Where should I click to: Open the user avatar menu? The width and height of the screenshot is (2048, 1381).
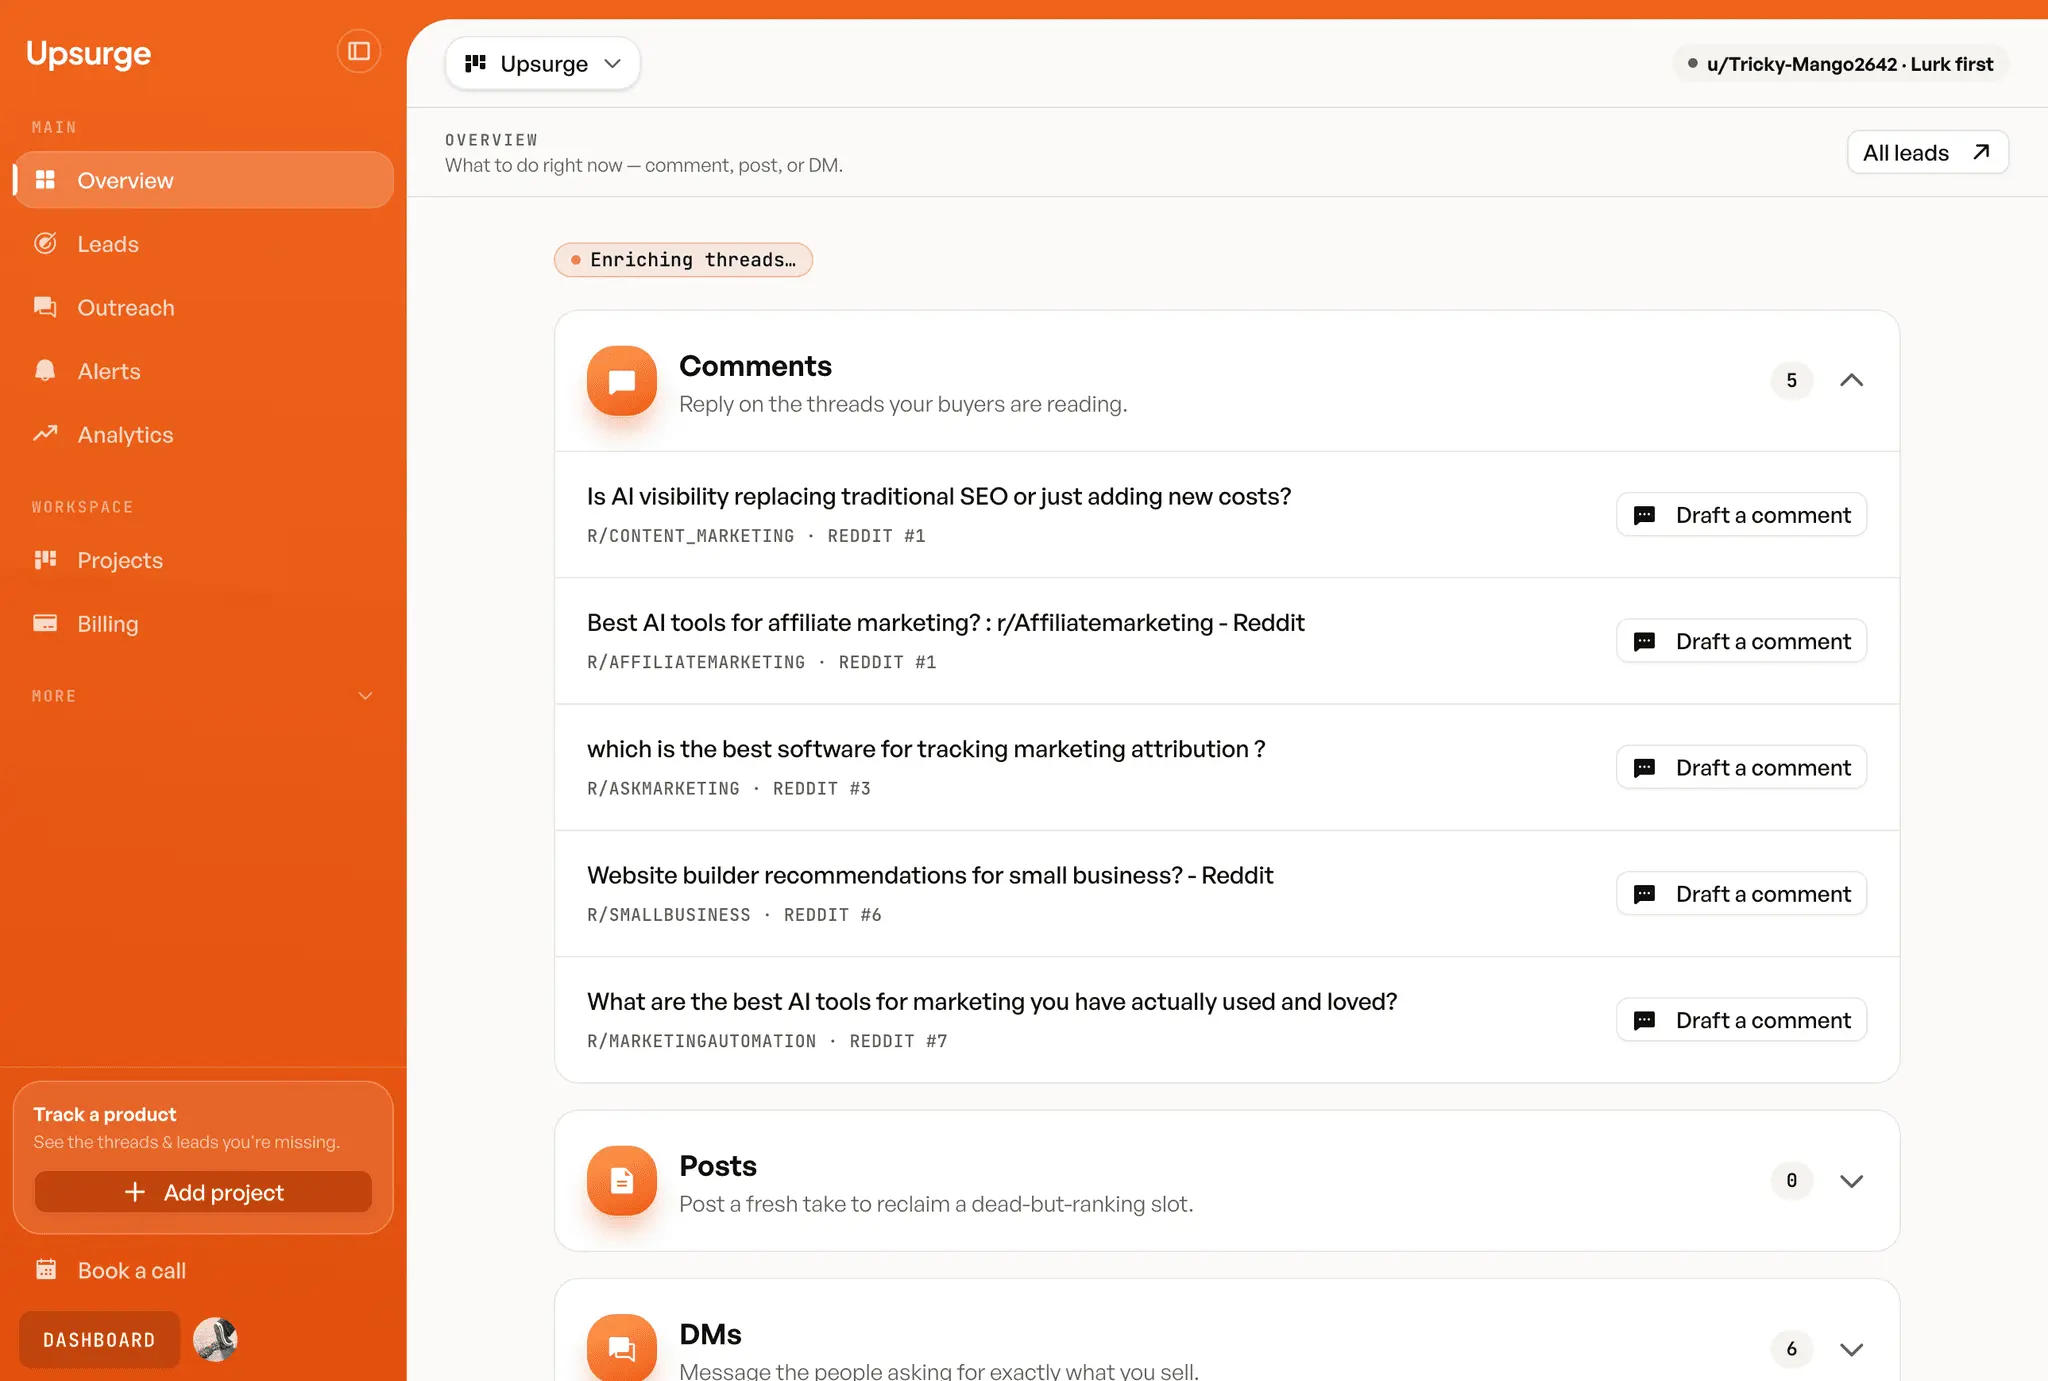point(215,1340)
